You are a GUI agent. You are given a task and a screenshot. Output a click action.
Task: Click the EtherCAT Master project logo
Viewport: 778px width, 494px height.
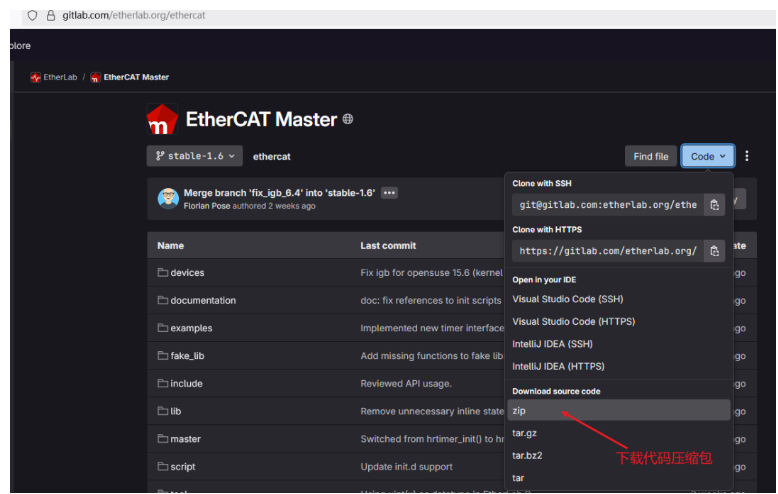click(x=162, y=119)
